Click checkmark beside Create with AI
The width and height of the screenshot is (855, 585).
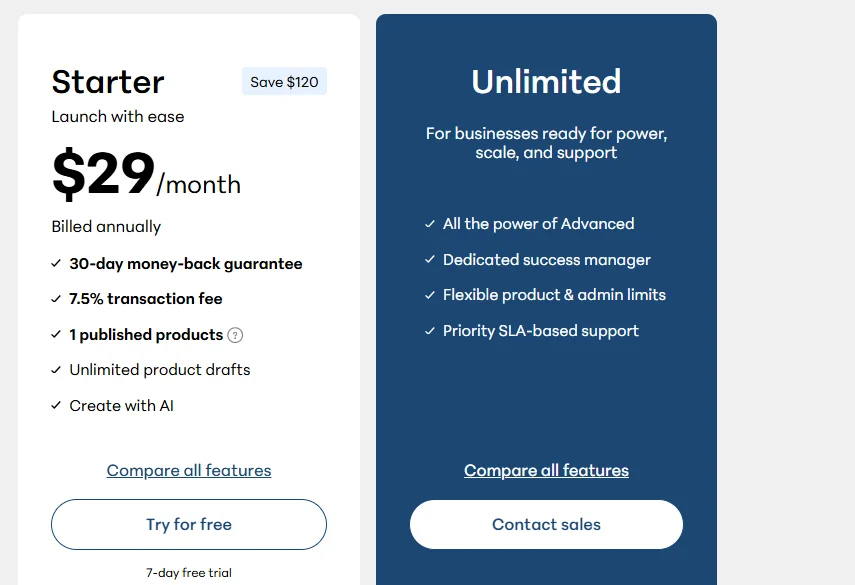[56, 406]
